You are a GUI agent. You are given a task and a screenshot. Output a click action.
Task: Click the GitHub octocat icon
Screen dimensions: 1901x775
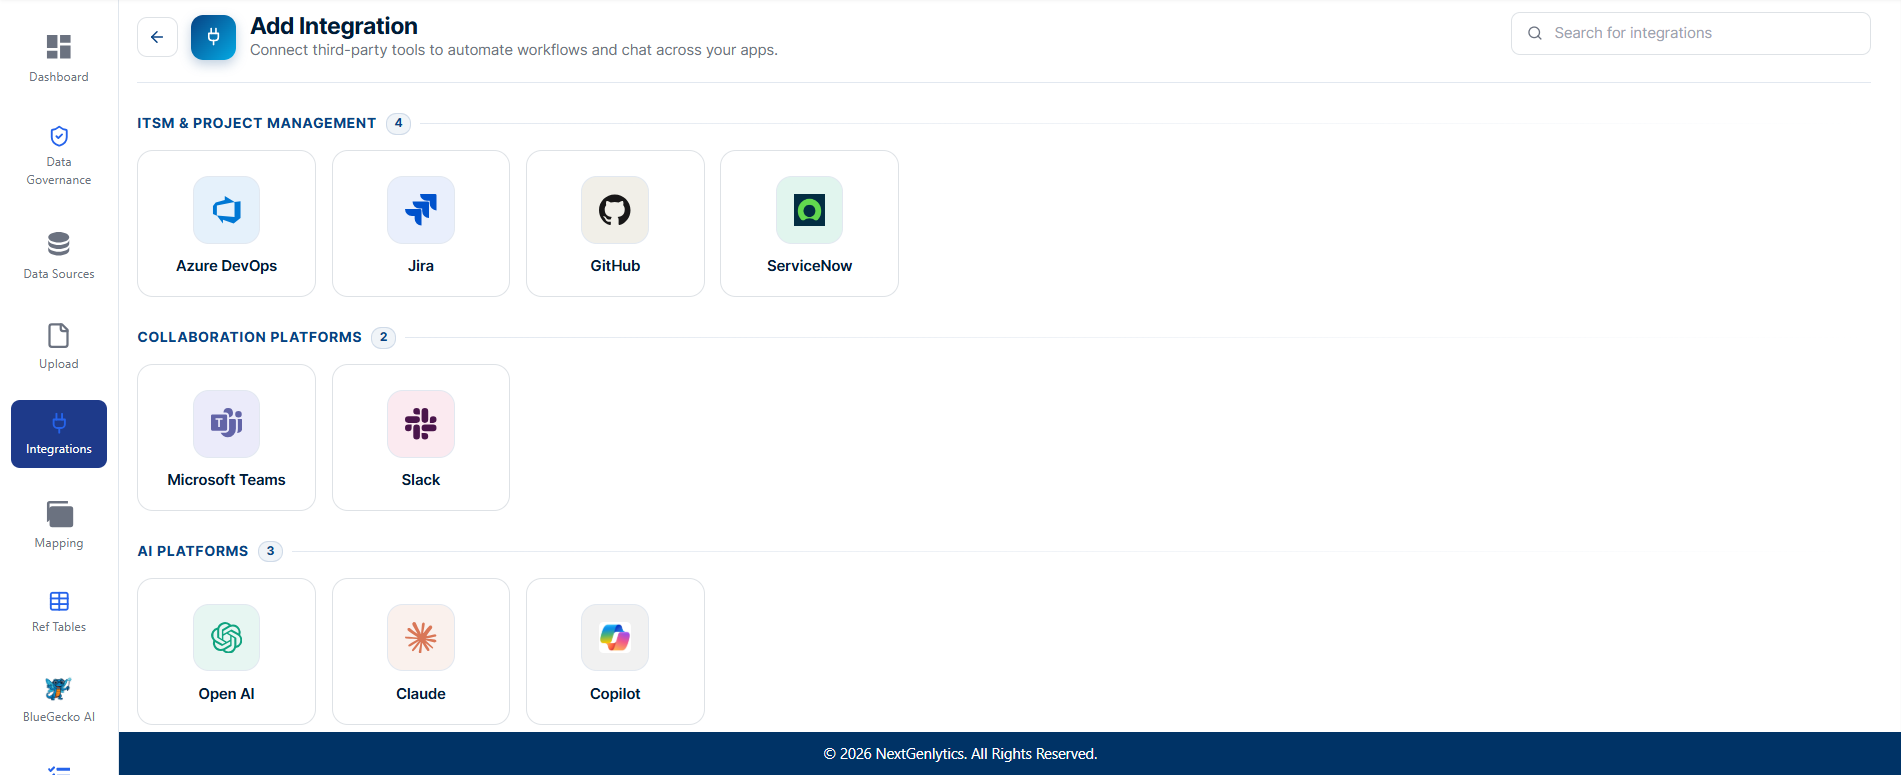615,210
